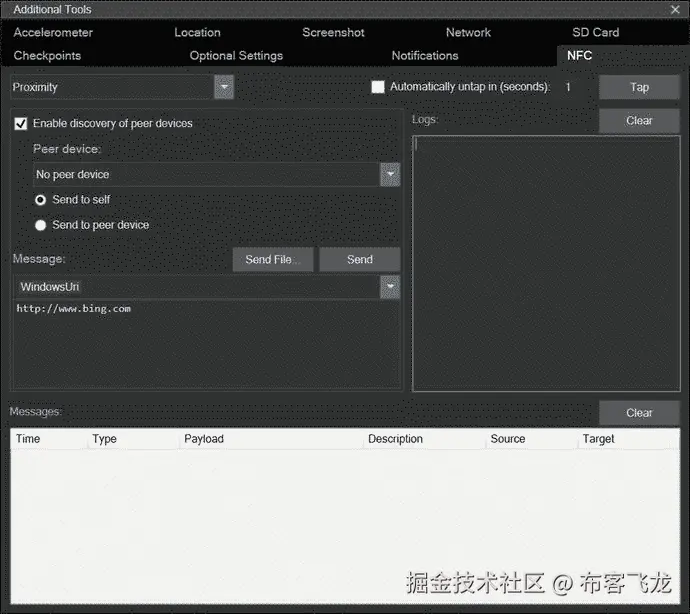Open the Screenshot tab
The width and height of the screenshot is (690, 614).
coord(333,33)
